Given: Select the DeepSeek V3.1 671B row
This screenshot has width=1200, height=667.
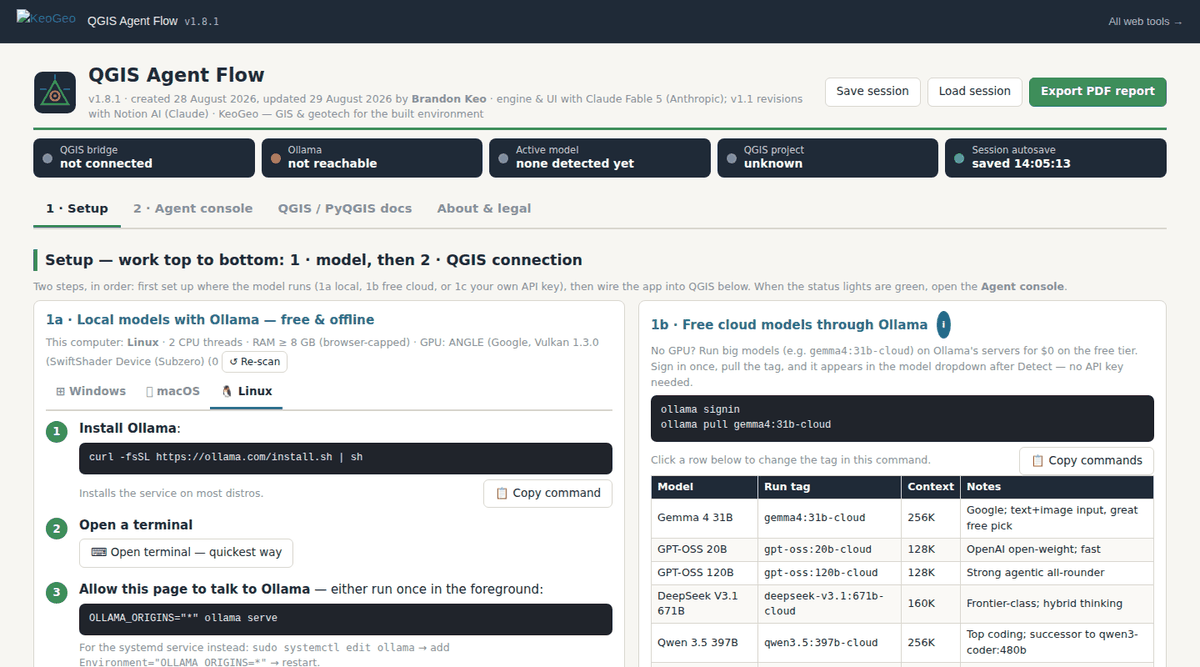Looking at the screenshot, I should [902, 604].
